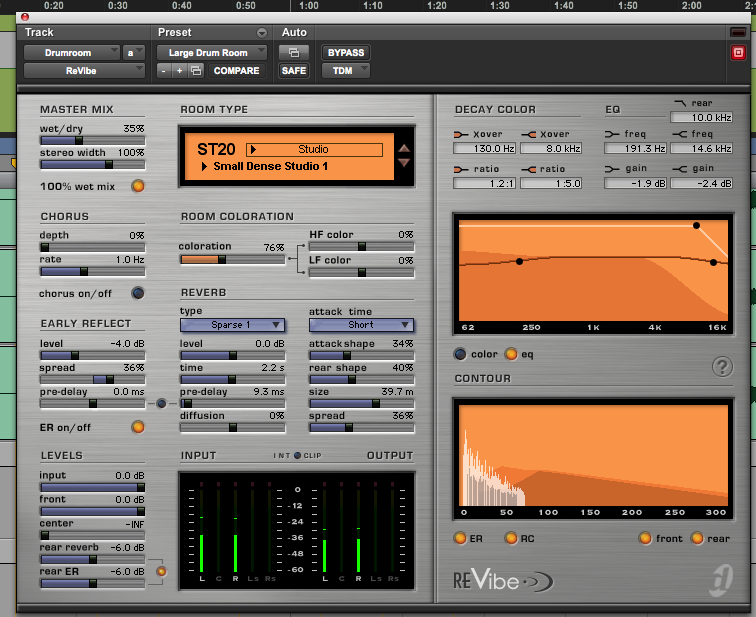Click the wet/dry mix slider
This screenshot has width=756, height=617.
tap(92, 140)
